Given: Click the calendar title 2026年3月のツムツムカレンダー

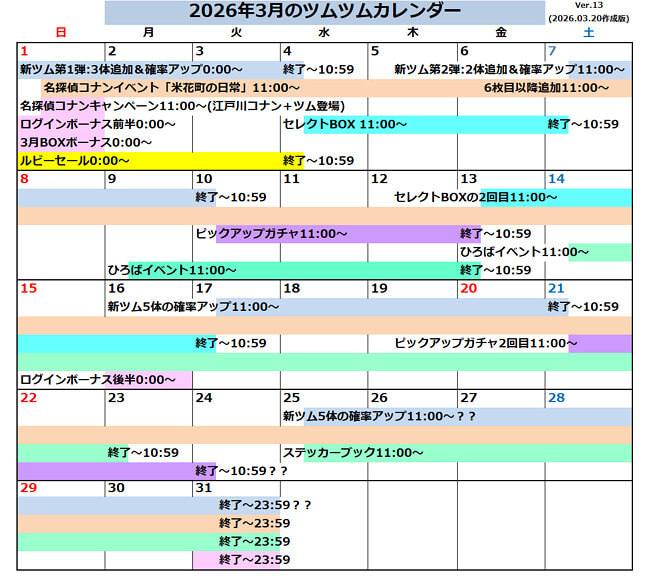Looking at the screenshot, I should [x=325, y=11].
